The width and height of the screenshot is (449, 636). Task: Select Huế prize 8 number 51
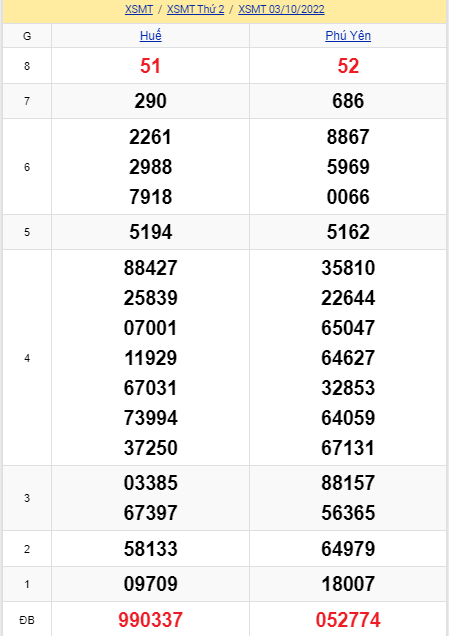[150, 66]
